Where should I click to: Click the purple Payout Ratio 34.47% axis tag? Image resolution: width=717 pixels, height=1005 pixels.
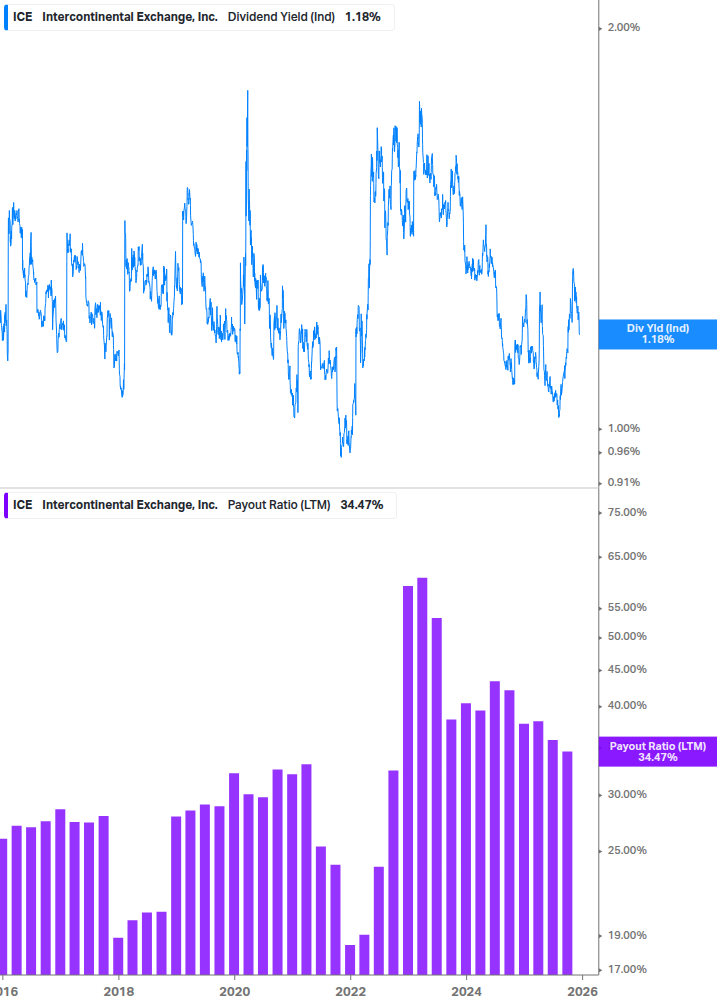(x=657, y=751)
